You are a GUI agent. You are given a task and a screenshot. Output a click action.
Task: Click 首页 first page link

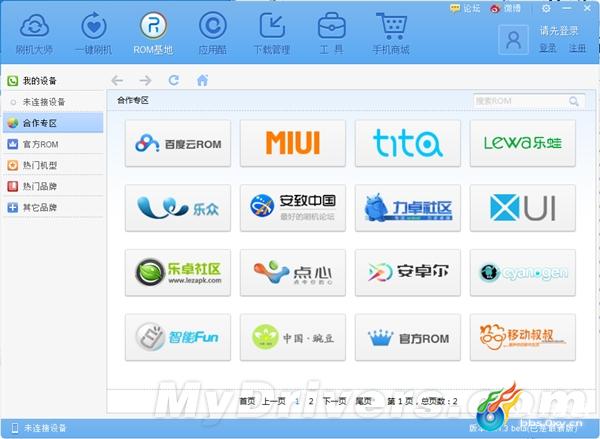(247, 401)
